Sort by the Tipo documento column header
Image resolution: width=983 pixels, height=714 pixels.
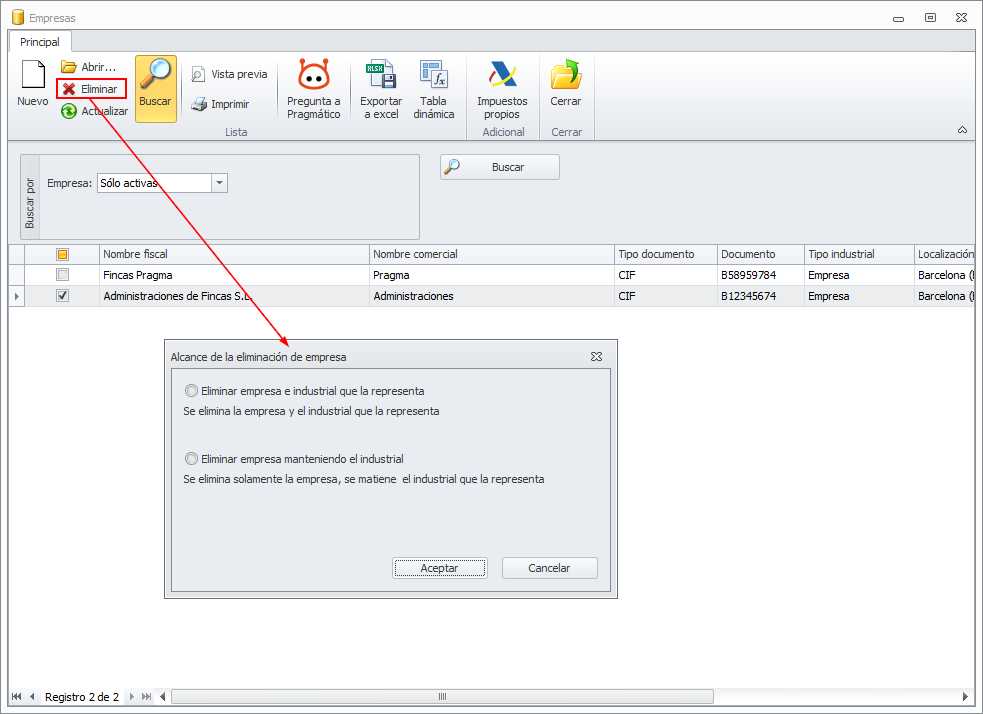coord(666,255)
